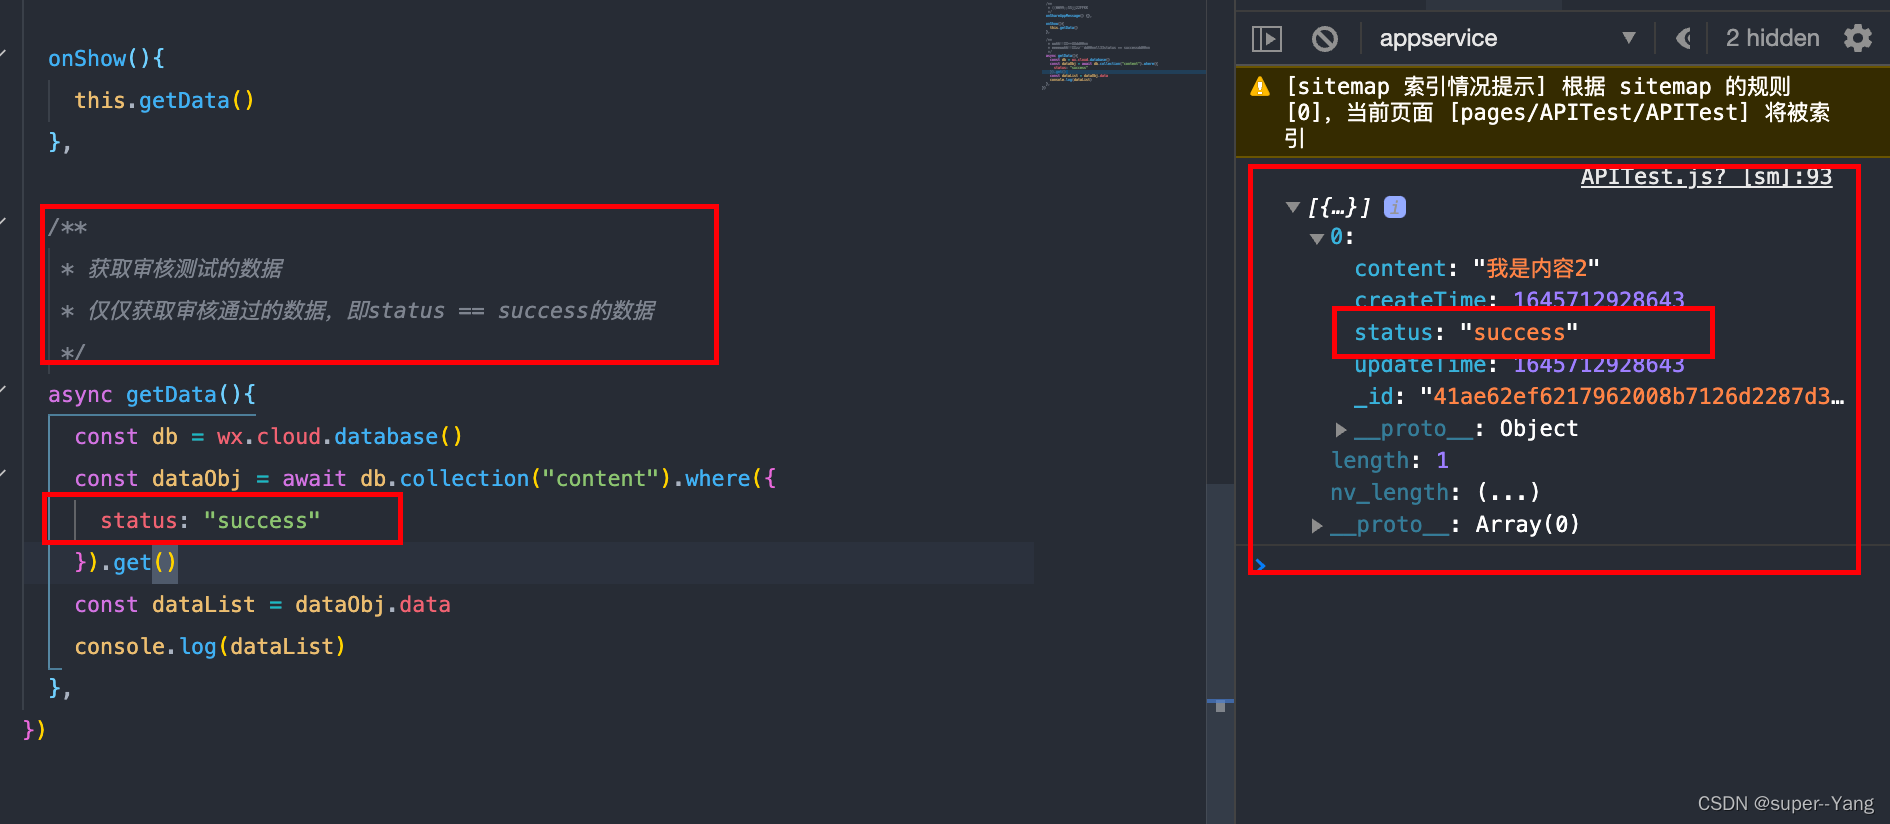Click the _id: "41ae62ef..." property
Image resolution: width=1890 pixels, height=824 pixels.
click(x=1599, y=396)
